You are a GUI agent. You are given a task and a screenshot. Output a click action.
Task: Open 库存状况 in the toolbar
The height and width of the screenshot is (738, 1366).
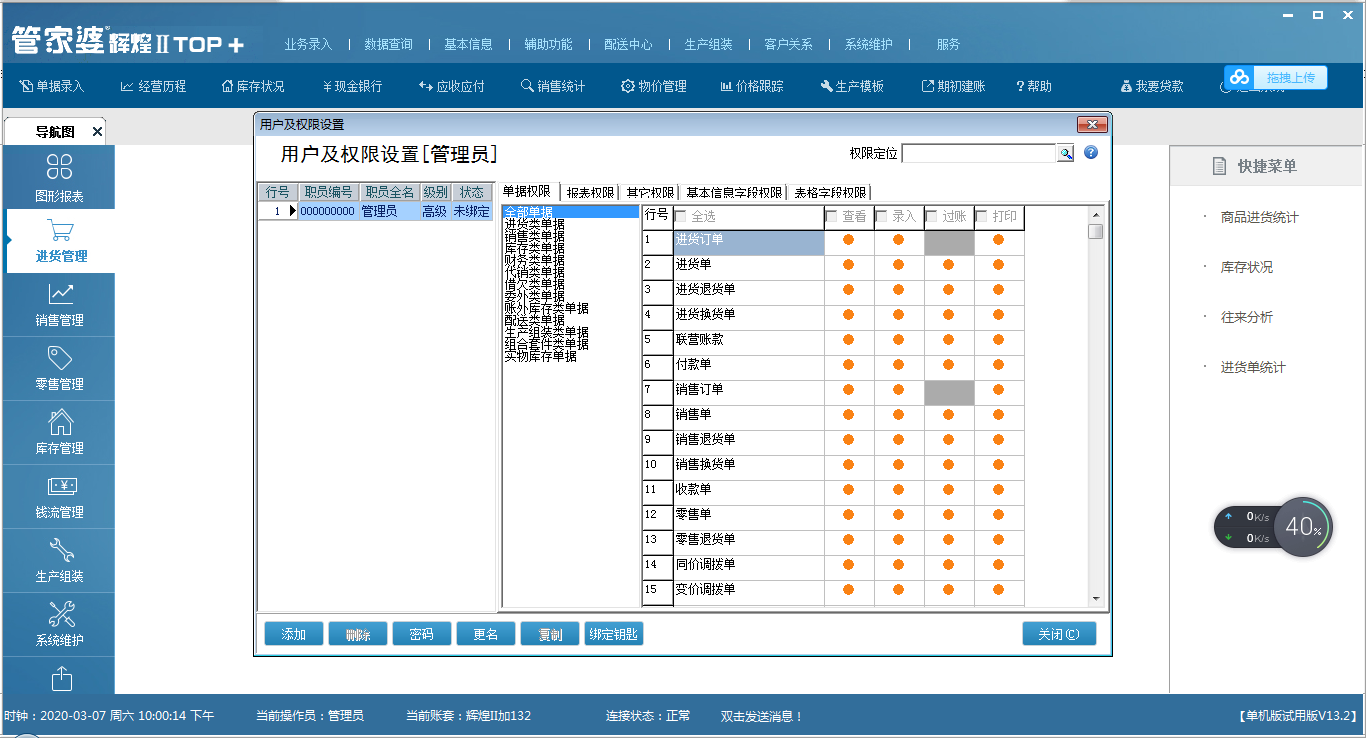pyautogui.click(x=253, y=86)
